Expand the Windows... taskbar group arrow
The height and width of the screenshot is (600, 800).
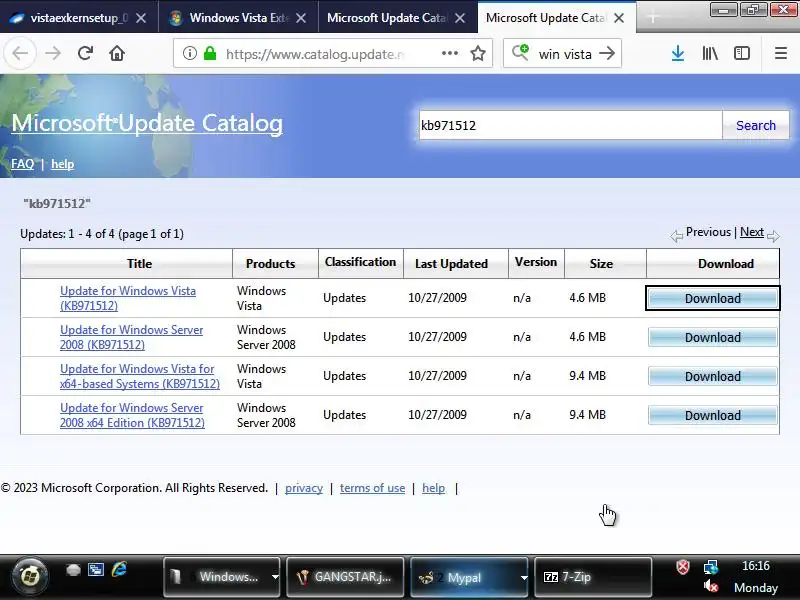(x=275, y=577)
